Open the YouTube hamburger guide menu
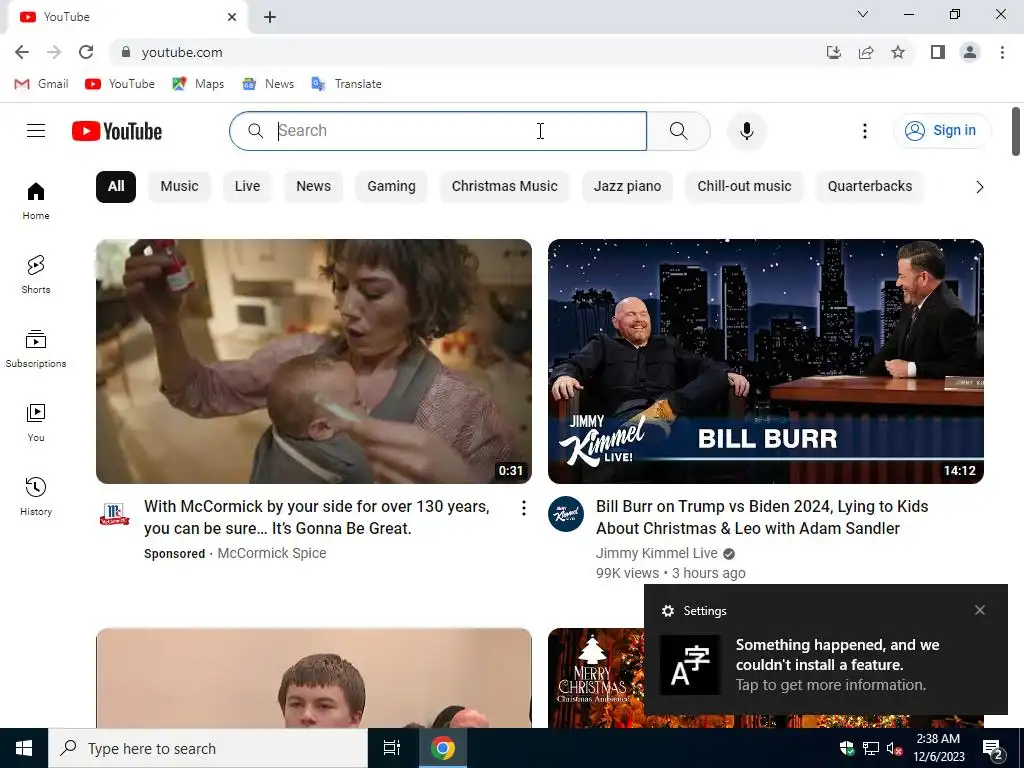 click(36, 131)
